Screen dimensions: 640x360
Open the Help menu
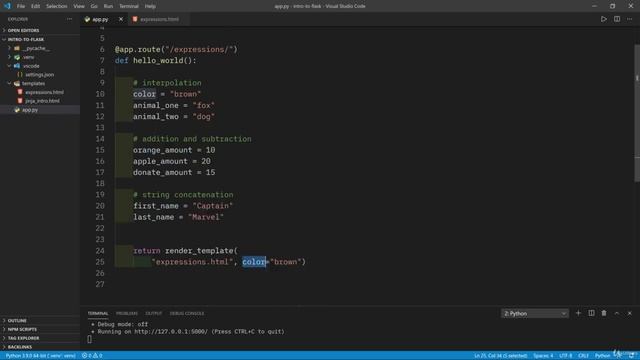(x=150, y=6)
